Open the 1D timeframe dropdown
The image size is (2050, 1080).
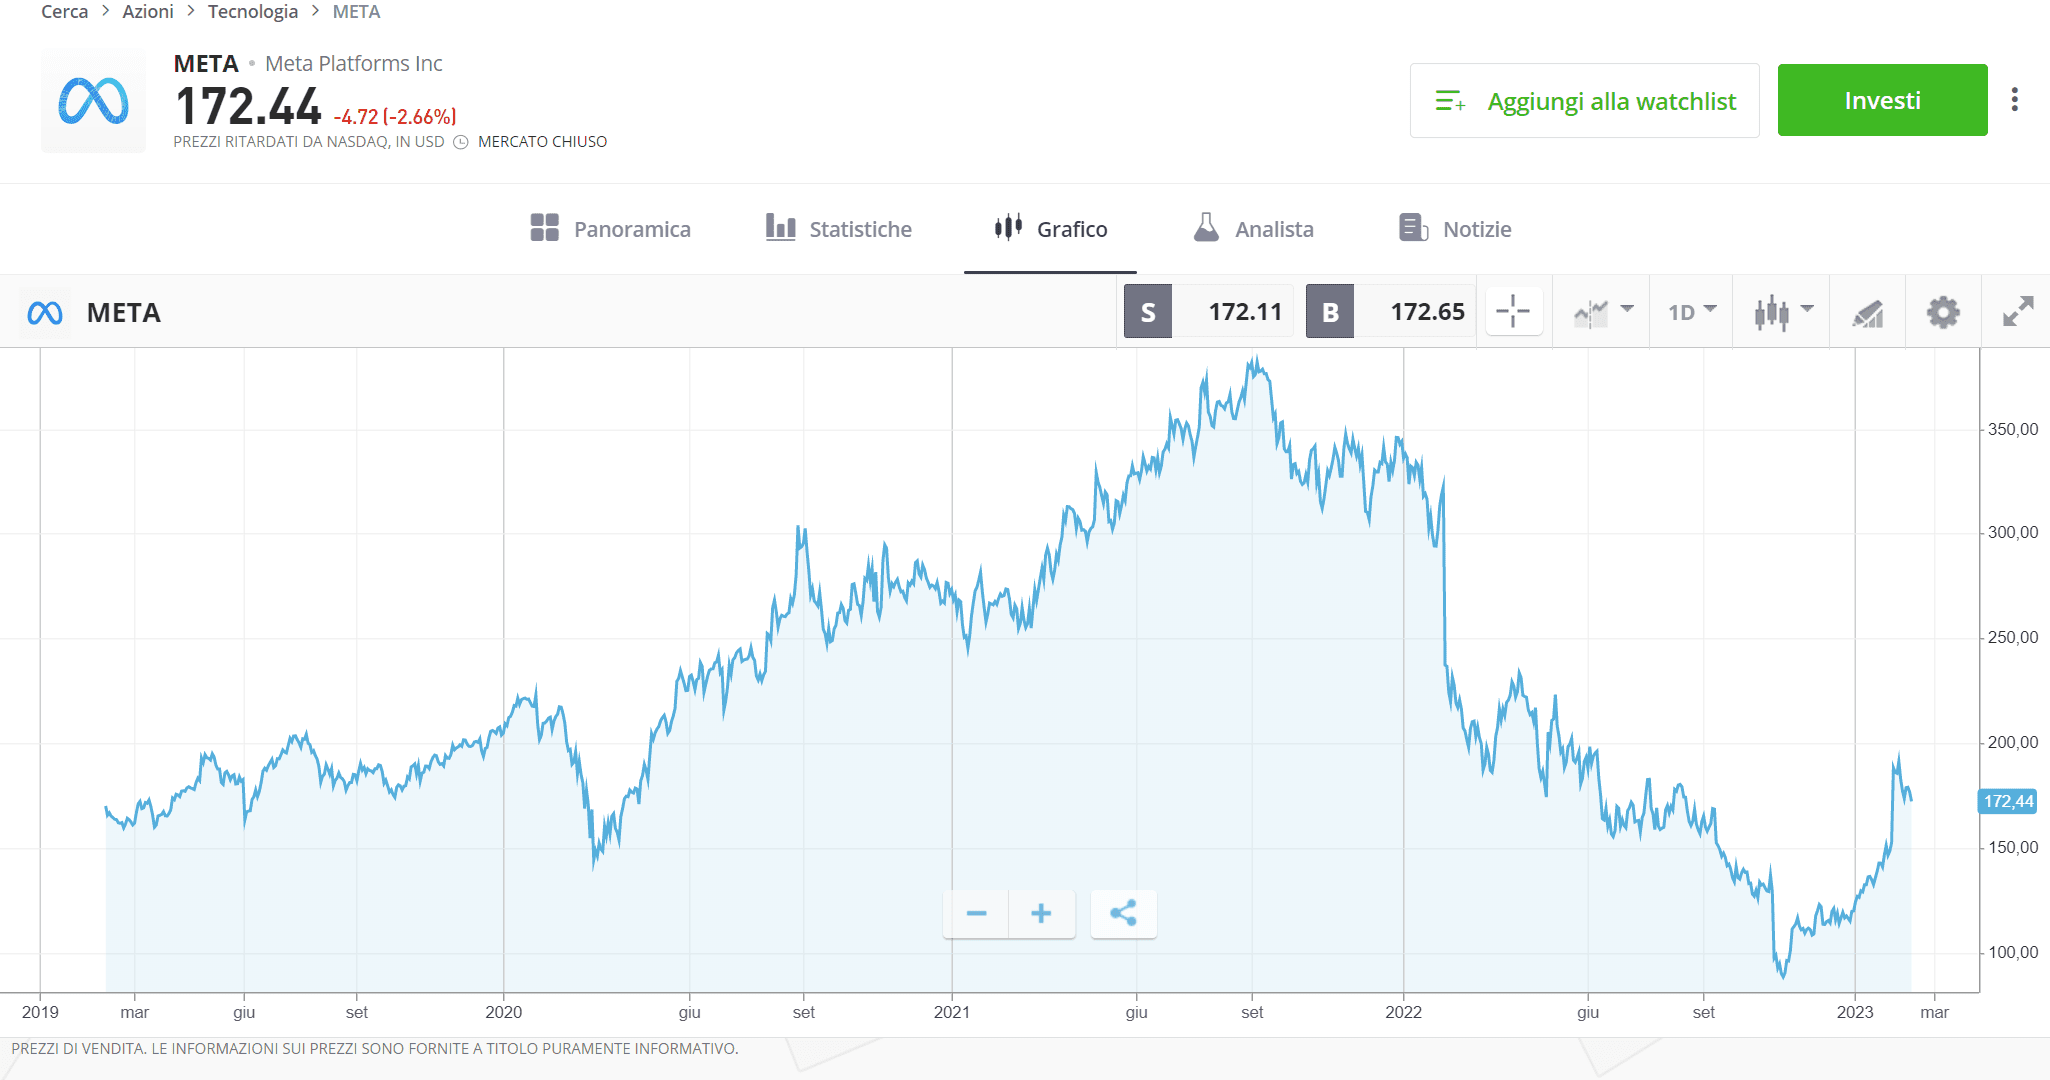click(x=1692, y=312)
